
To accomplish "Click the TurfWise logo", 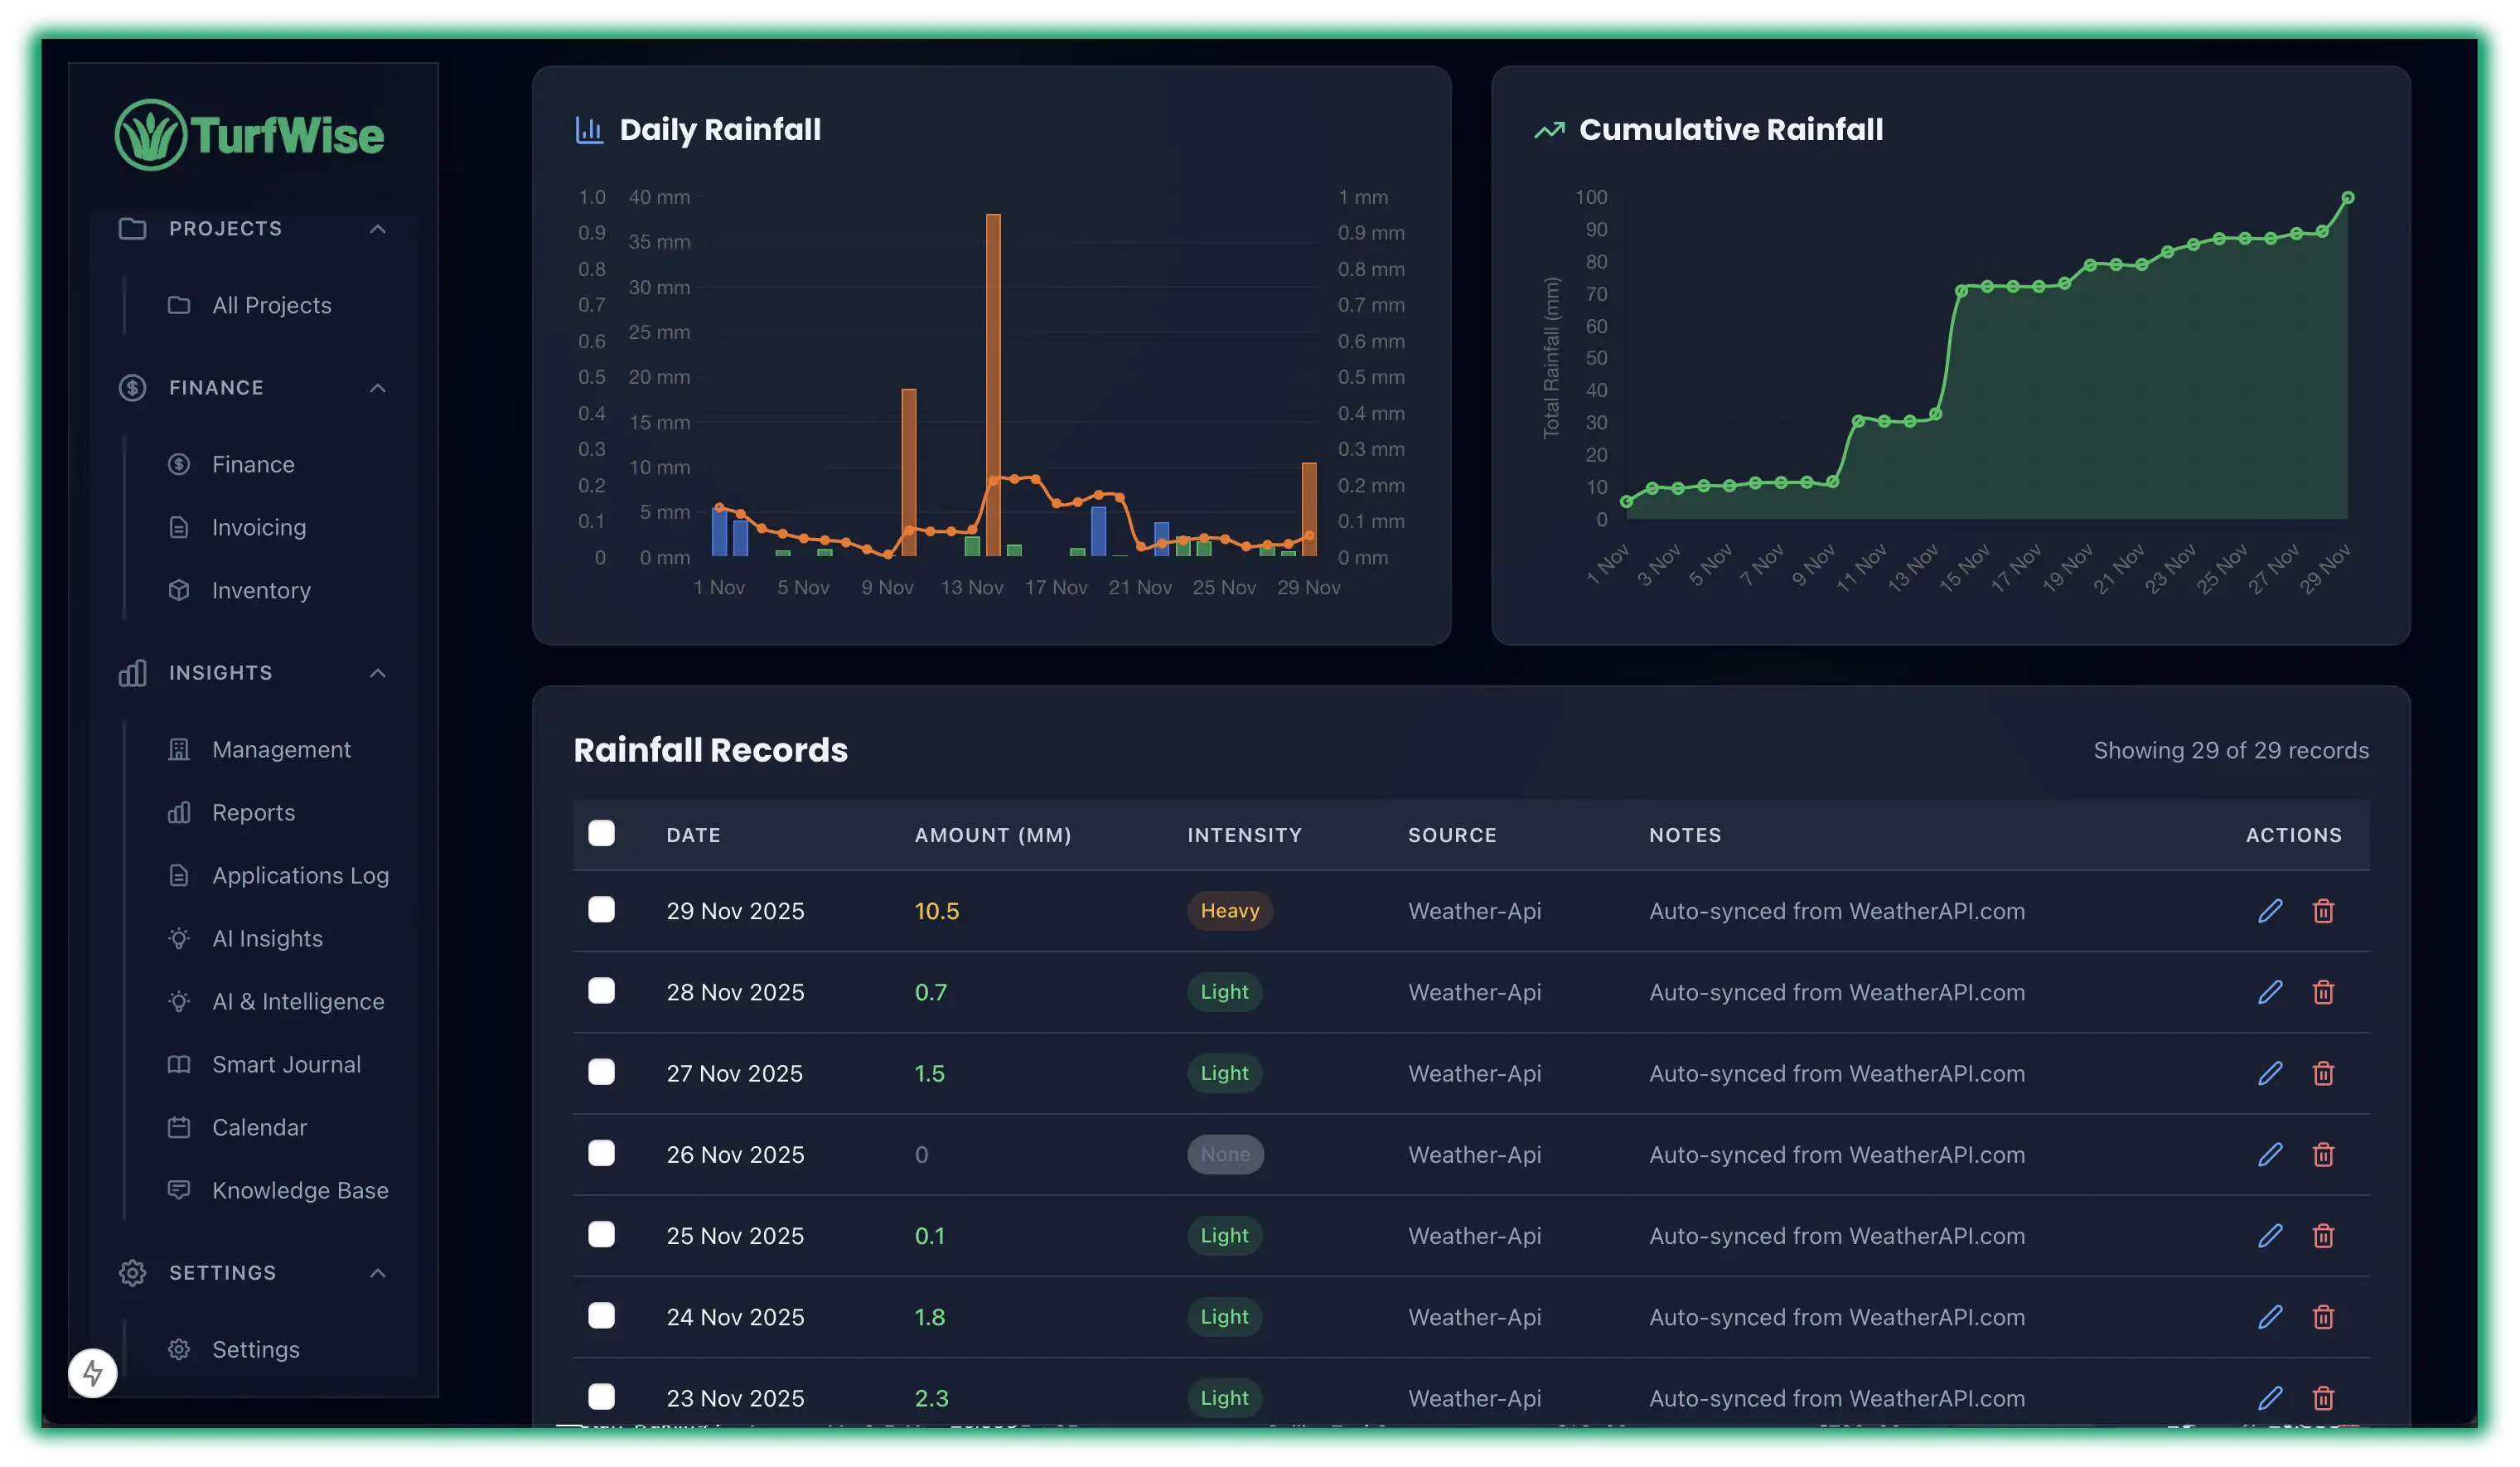I will [250, 135].
